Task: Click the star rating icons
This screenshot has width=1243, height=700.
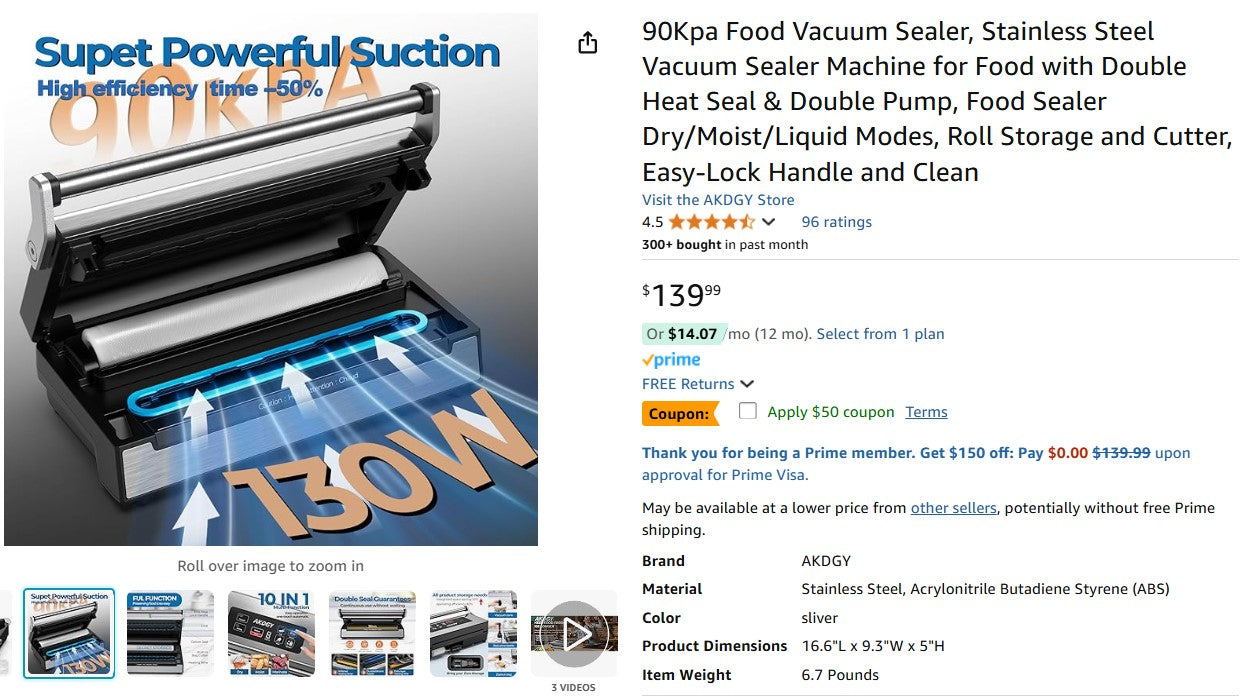Action: click(x=711, y=222)
